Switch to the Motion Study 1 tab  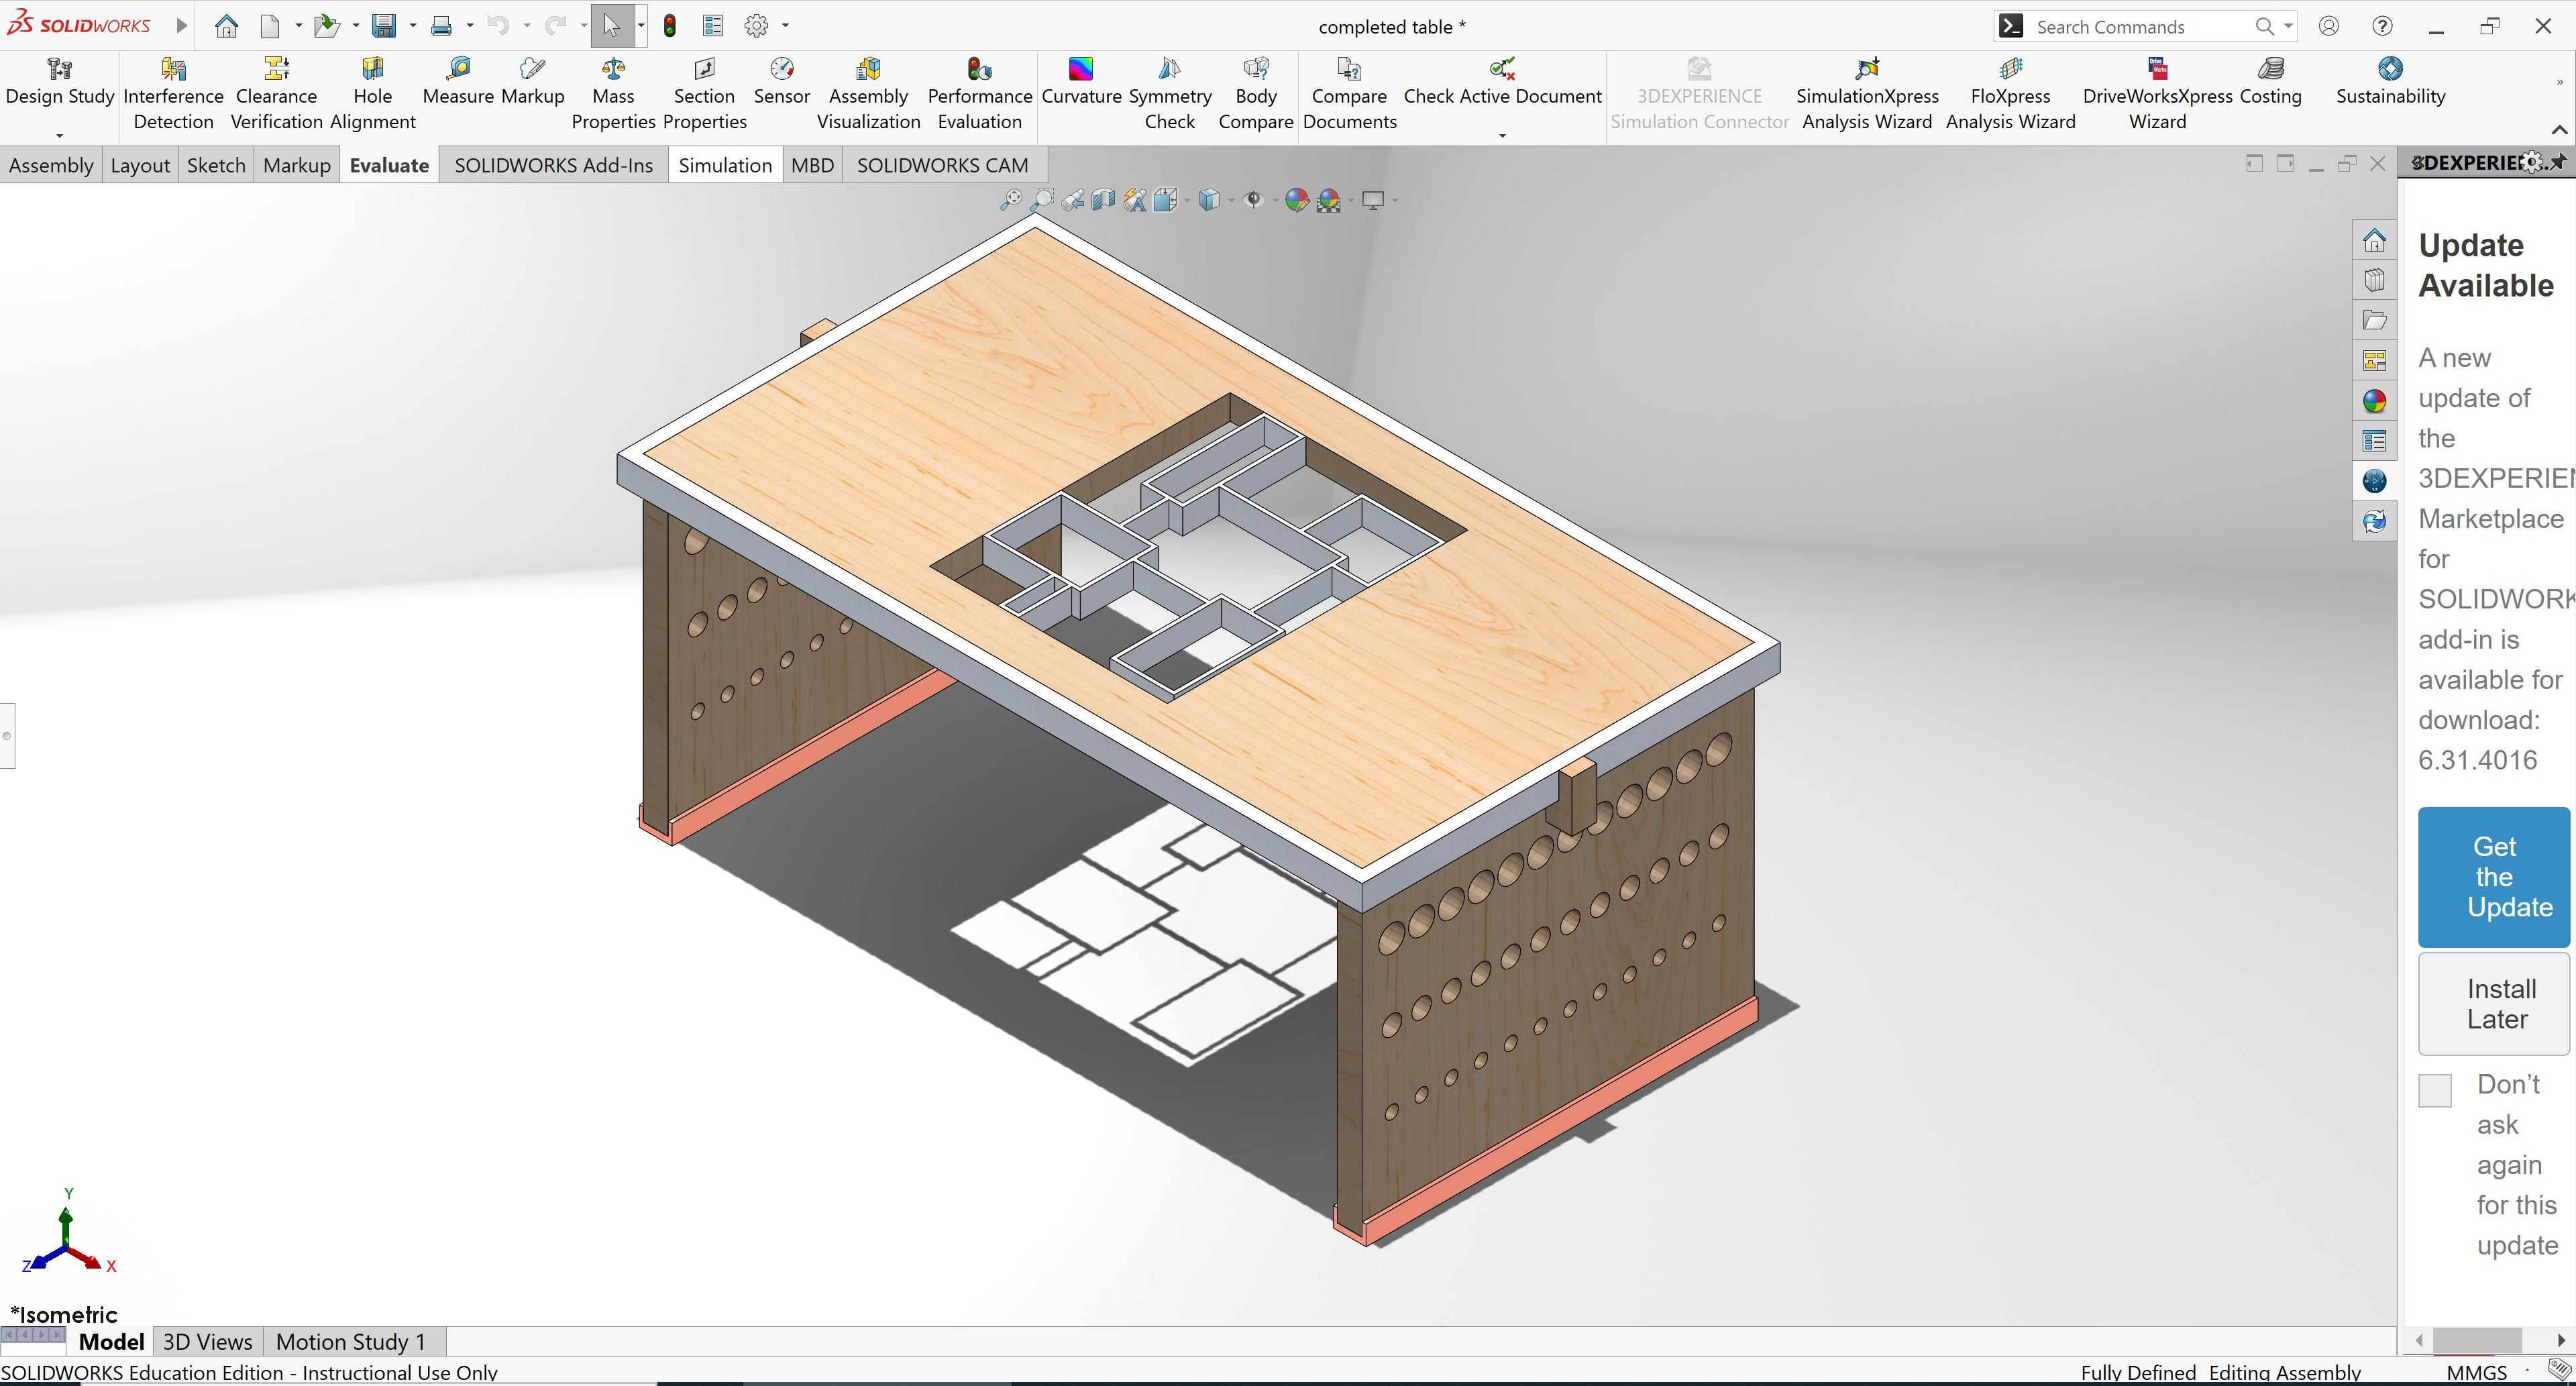point(351,1341)
